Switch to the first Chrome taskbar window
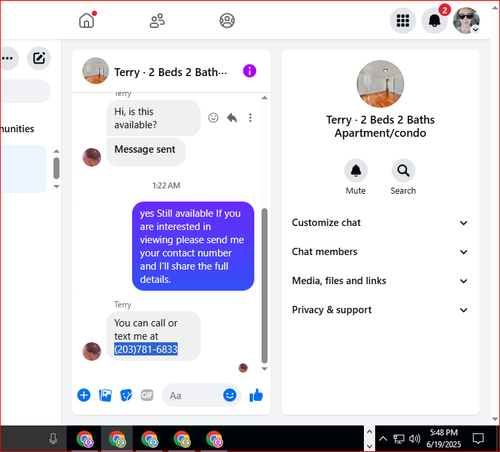This screenshot has height=452, width=500. coord(85,439)
